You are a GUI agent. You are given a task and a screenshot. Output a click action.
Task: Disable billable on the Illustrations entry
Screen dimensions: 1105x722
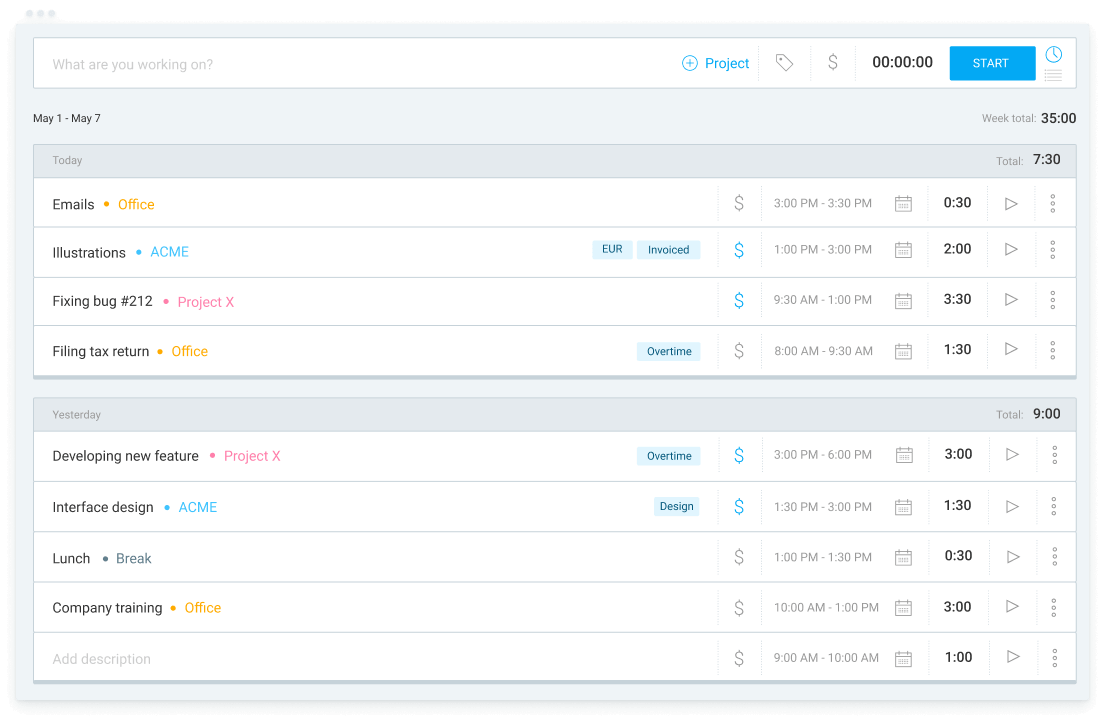click(x=739, y=249)
